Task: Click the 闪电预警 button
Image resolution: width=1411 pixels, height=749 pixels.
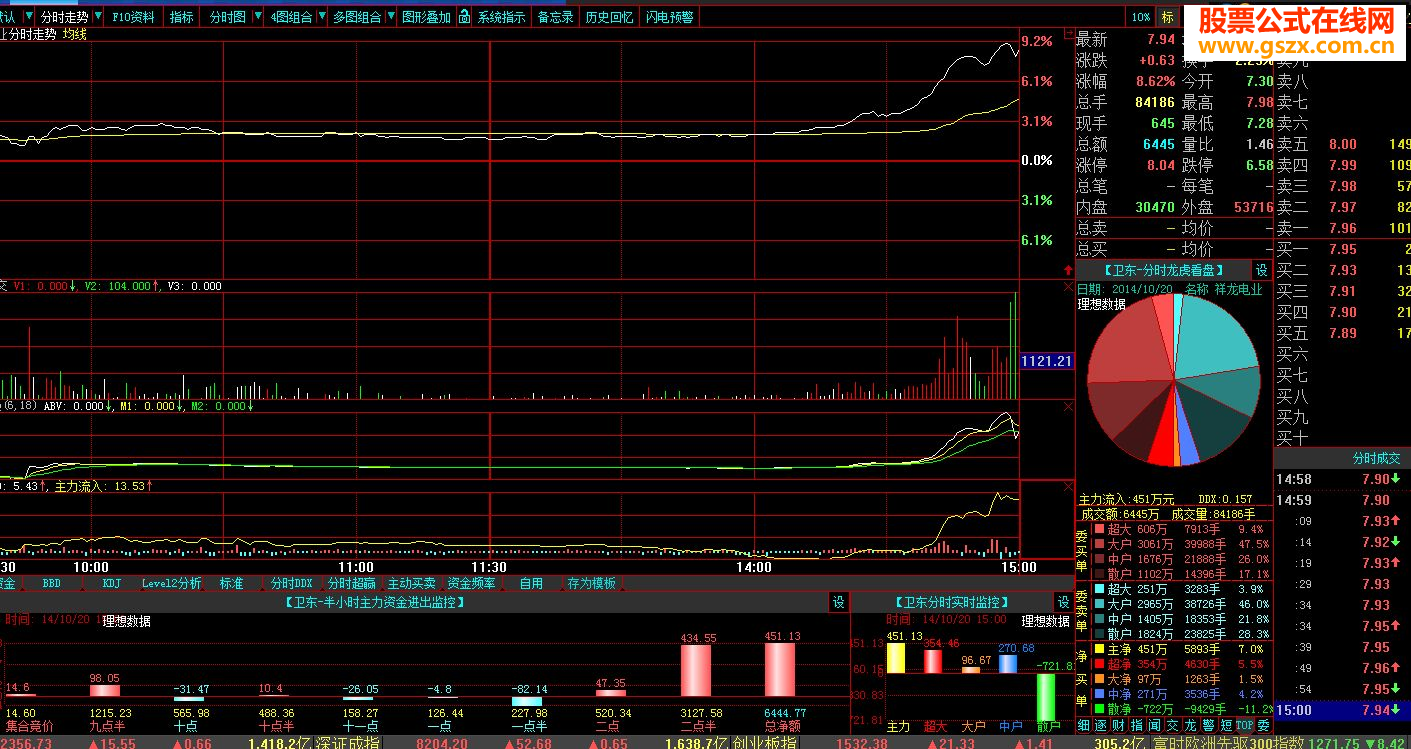Action: 669,17
